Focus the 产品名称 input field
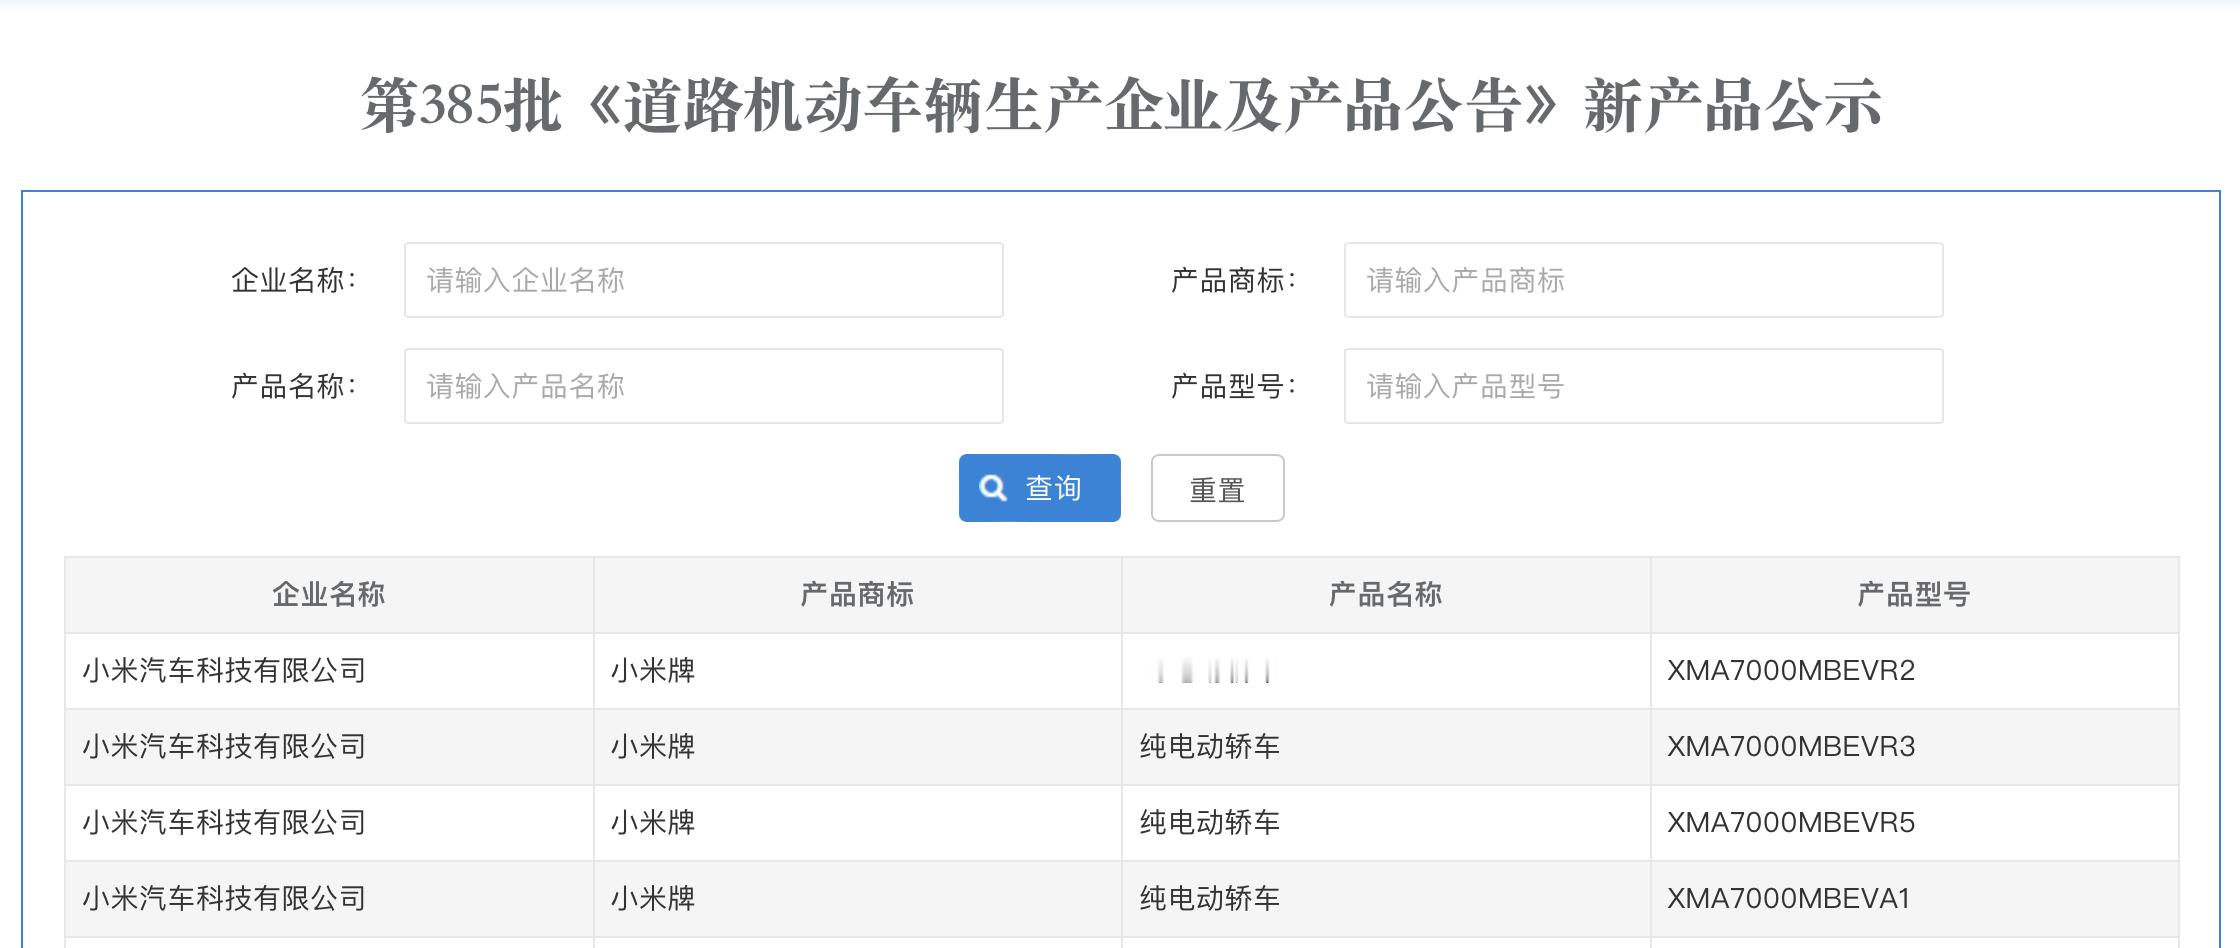The width and height of the screenshot is (2240, 948). (x=703, y=386)
